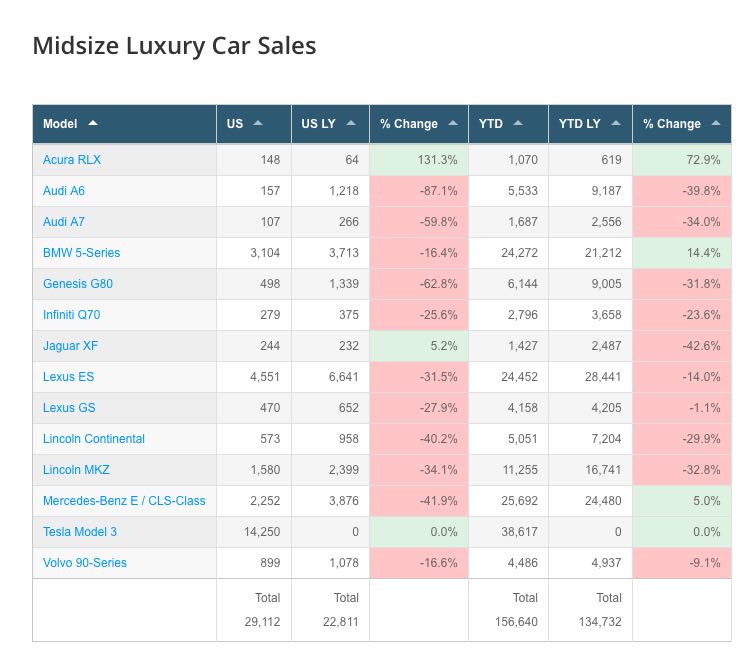Click the Midsize Luxury Car Sales heading
Screen dimensions: 746x663
[x=174, y=46]
